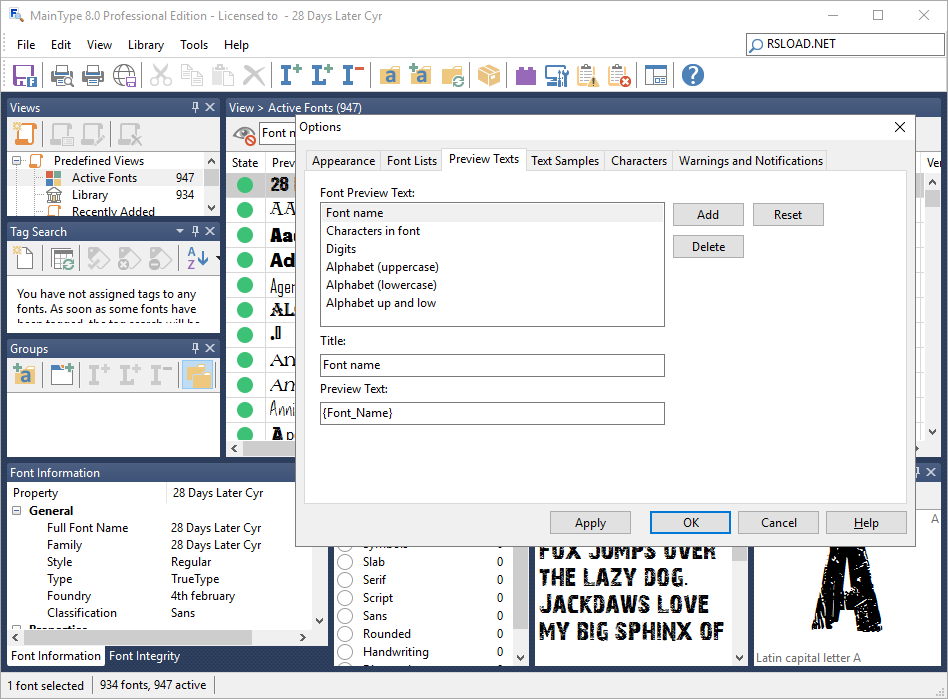948x699 pixels.
Task: Click the Install font icon in main toolbar
Action: [291, 76]
